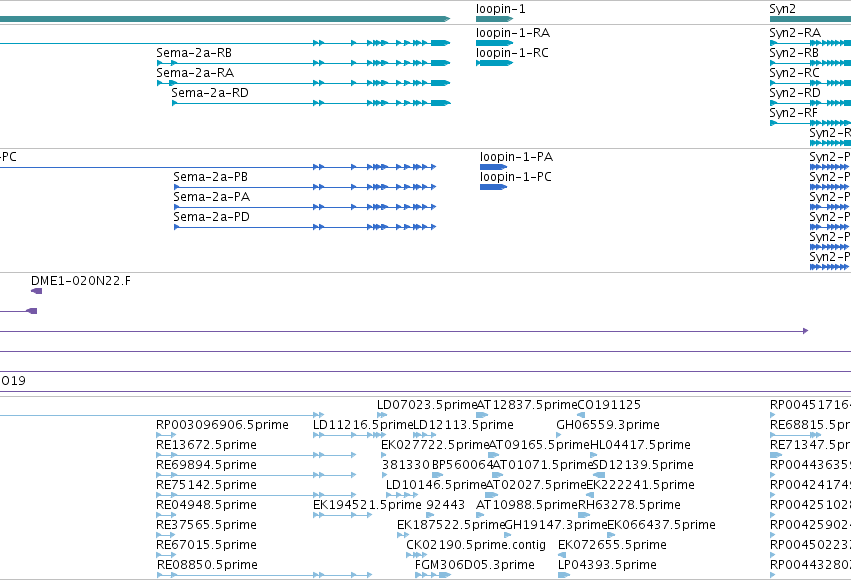
Task: Click EST EK187522.5prime
Action: 451,526
